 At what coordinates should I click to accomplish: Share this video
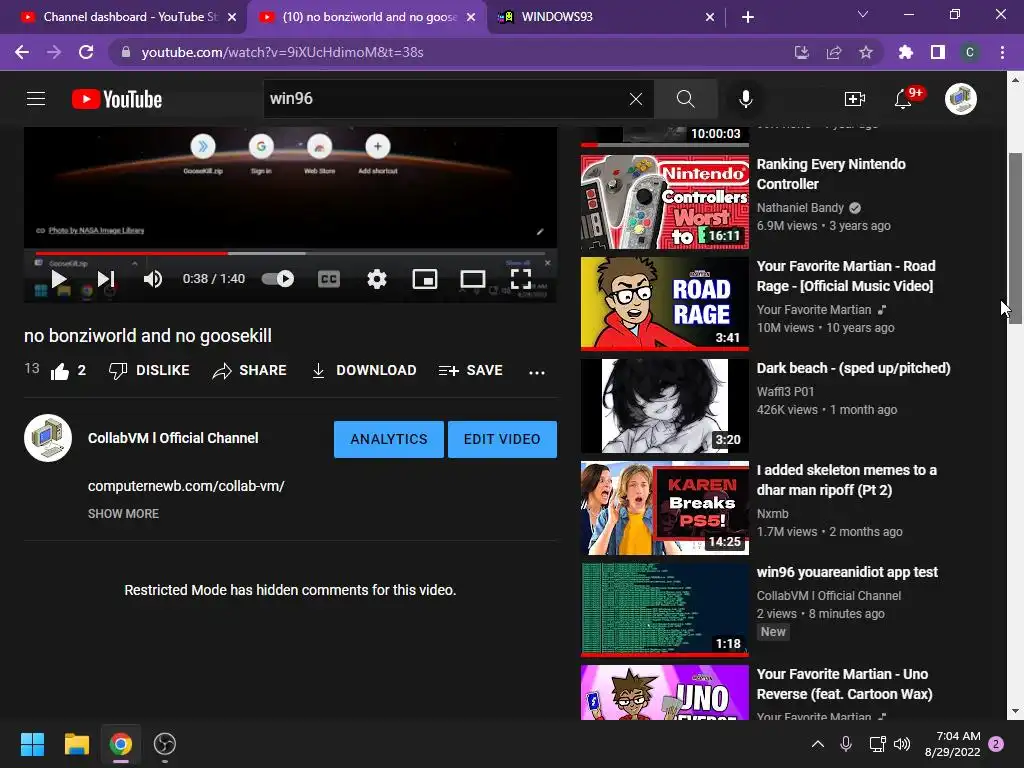point(249,370)
